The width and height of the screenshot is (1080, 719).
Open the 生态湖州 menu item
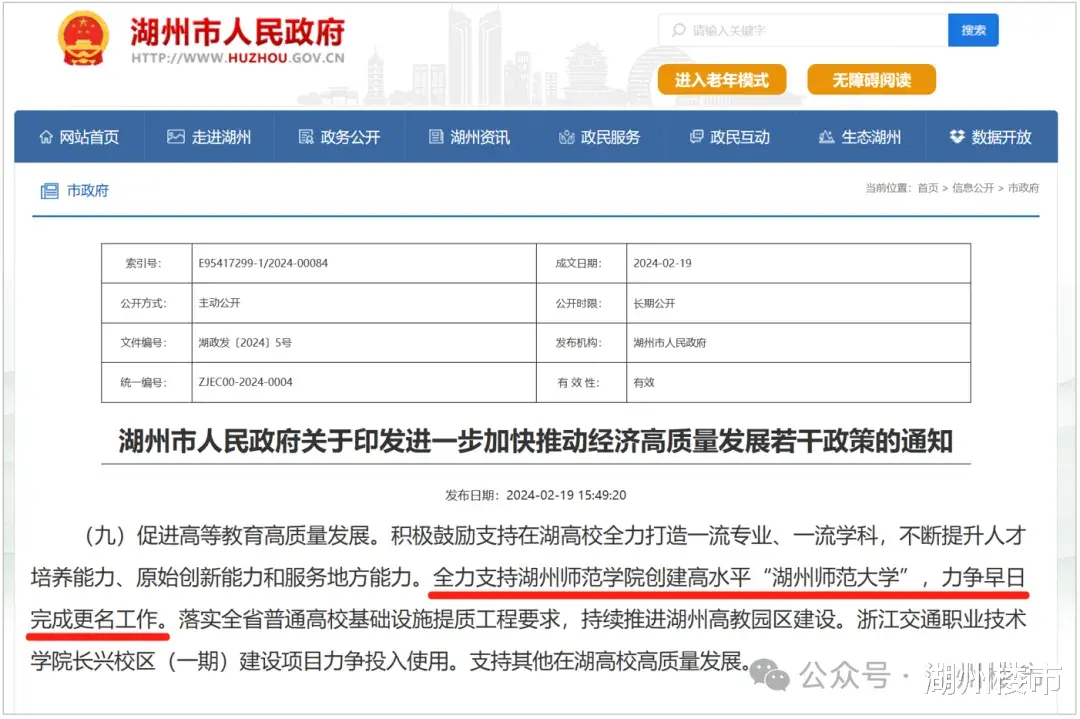860,137
